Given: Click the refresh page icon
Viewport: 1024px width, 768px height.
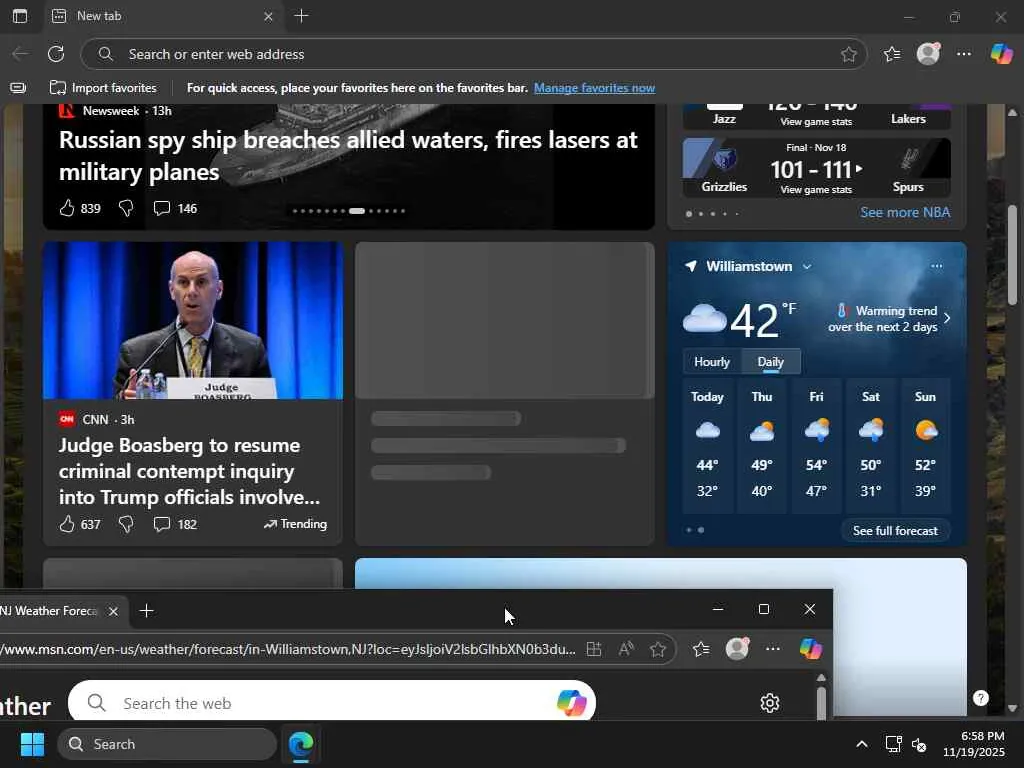Looking at the screenshot, I should [x=56, y=54].
